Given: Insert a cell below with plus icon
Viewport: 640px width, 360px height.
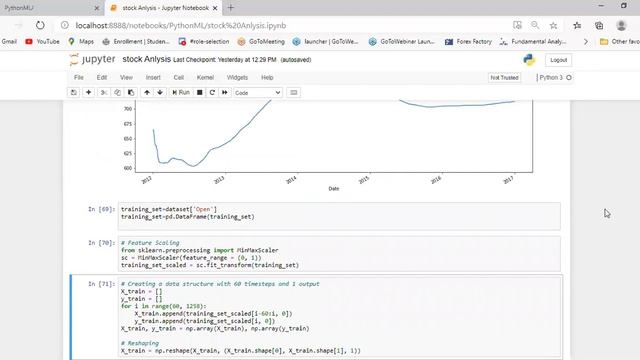Looking at the screenshot, I should pos(88,93).
